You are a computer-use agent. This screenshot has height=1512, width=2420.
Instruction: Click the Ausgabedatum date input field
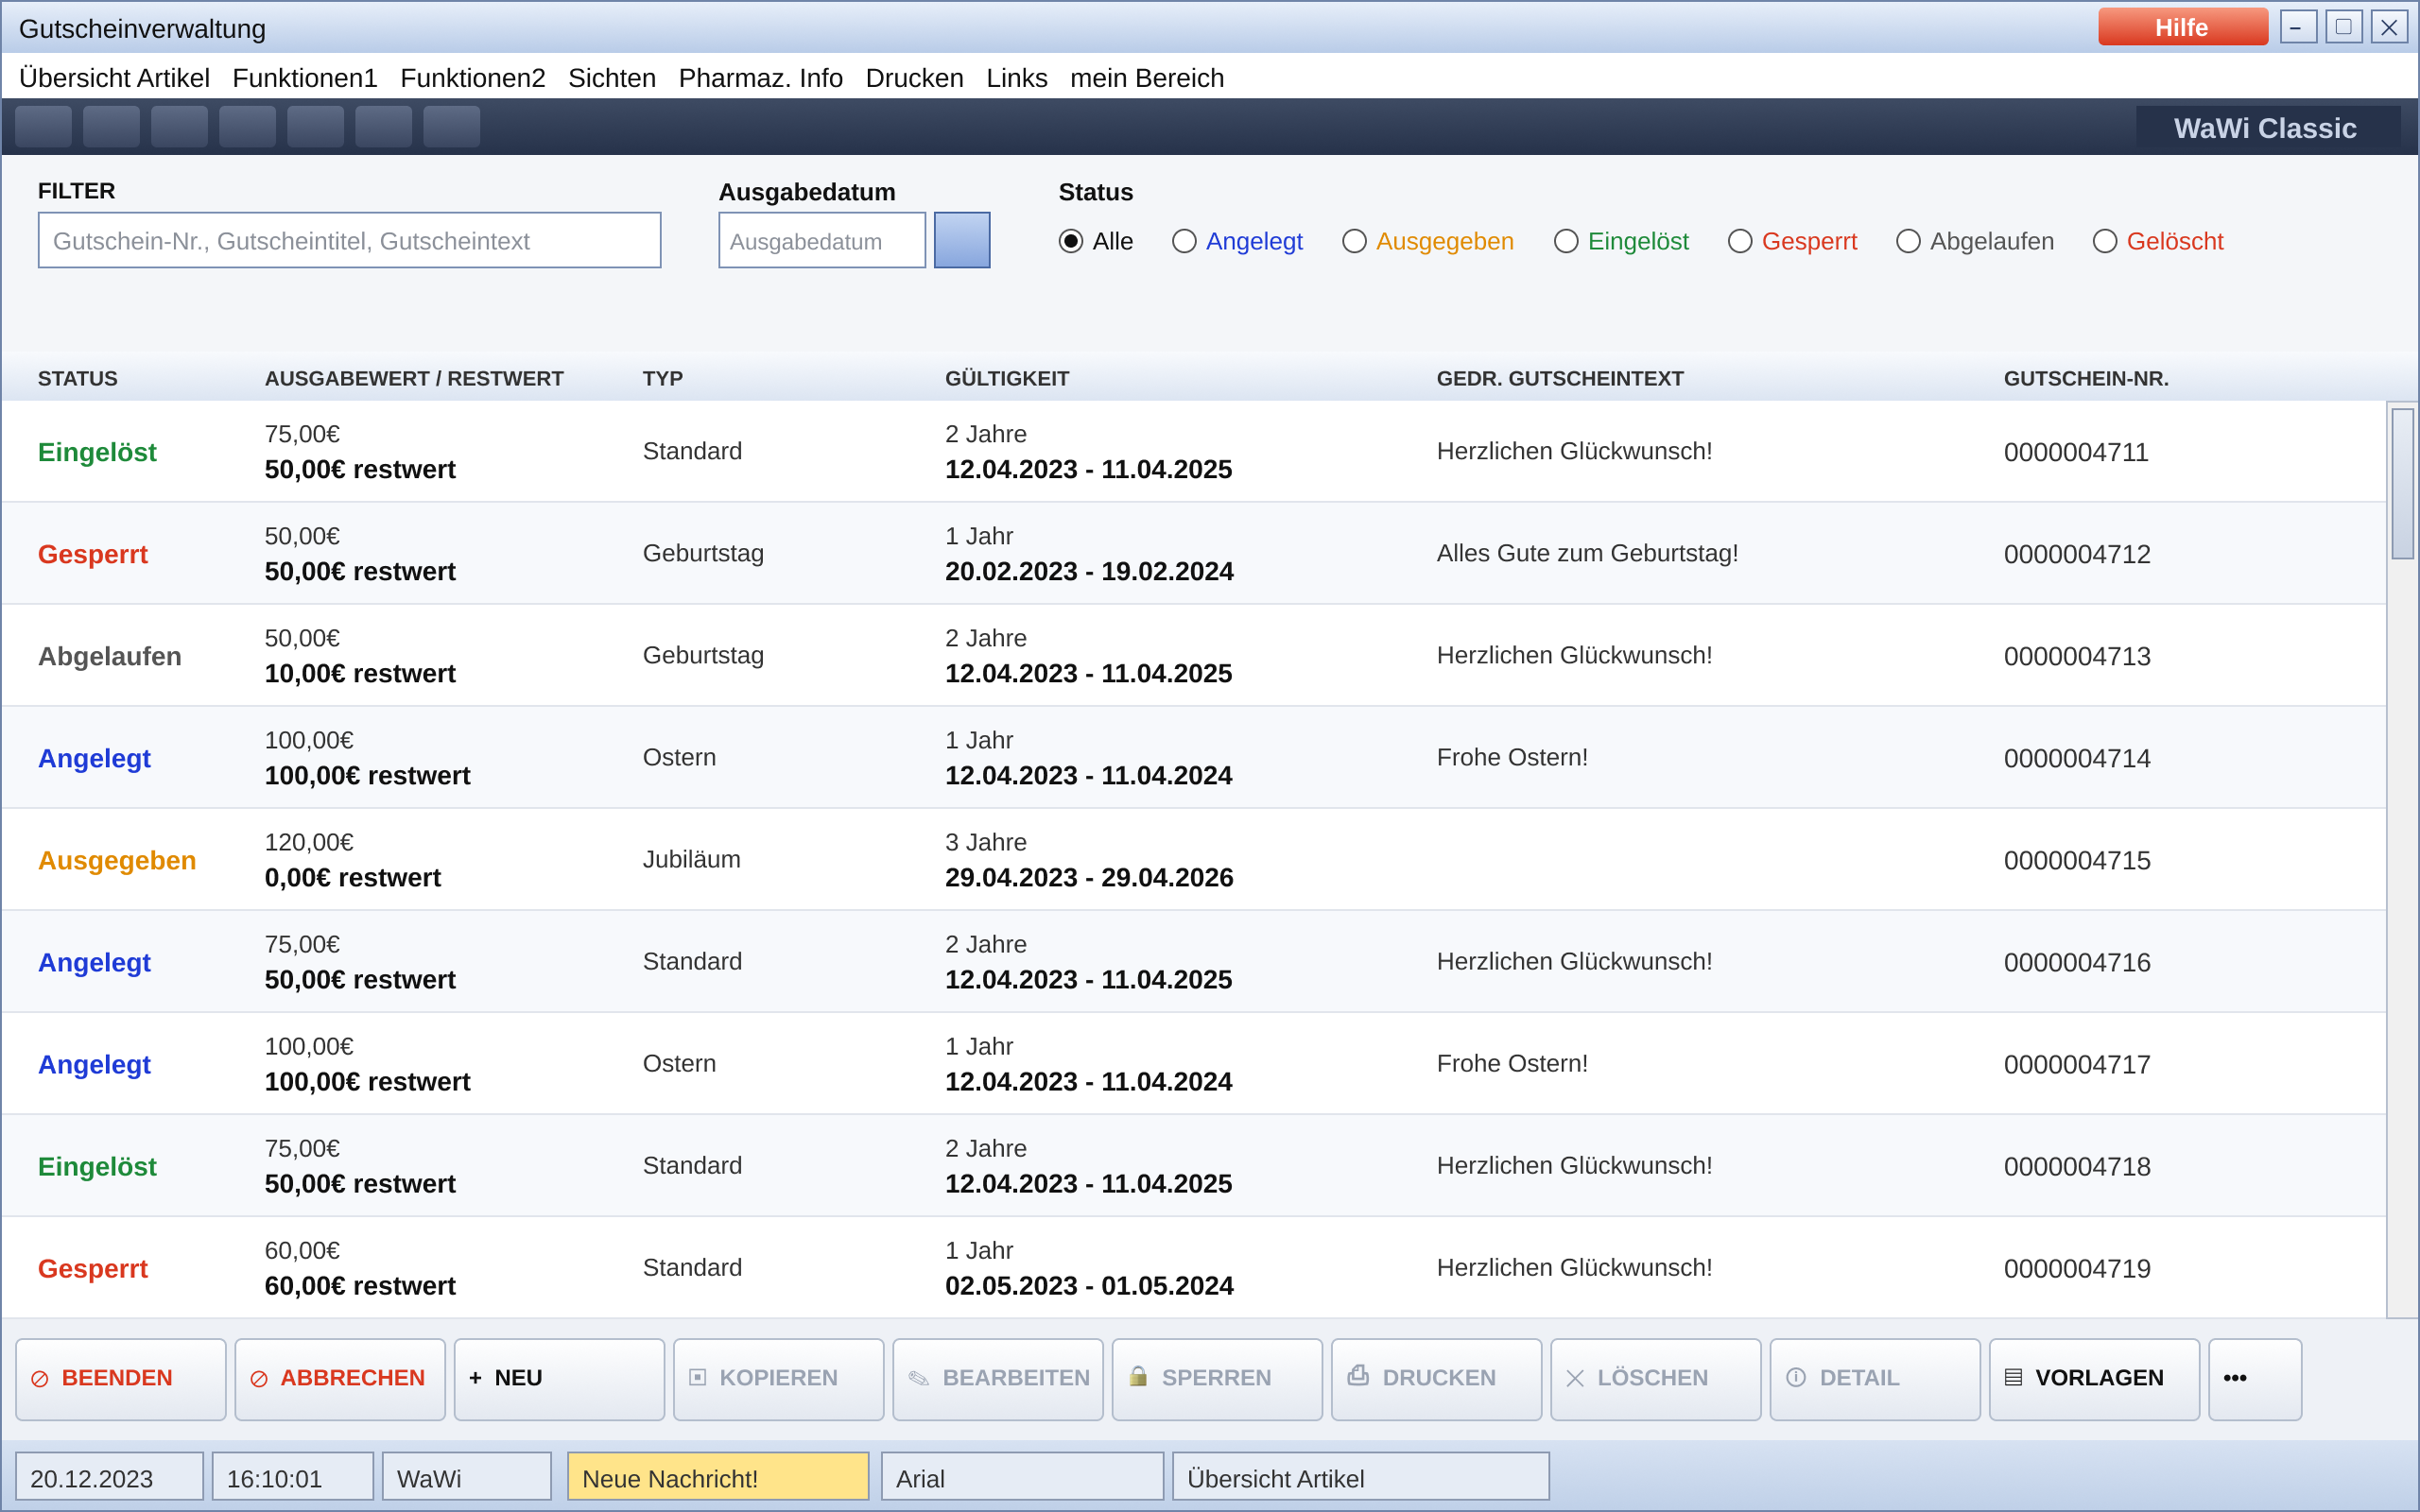(822, 240)
